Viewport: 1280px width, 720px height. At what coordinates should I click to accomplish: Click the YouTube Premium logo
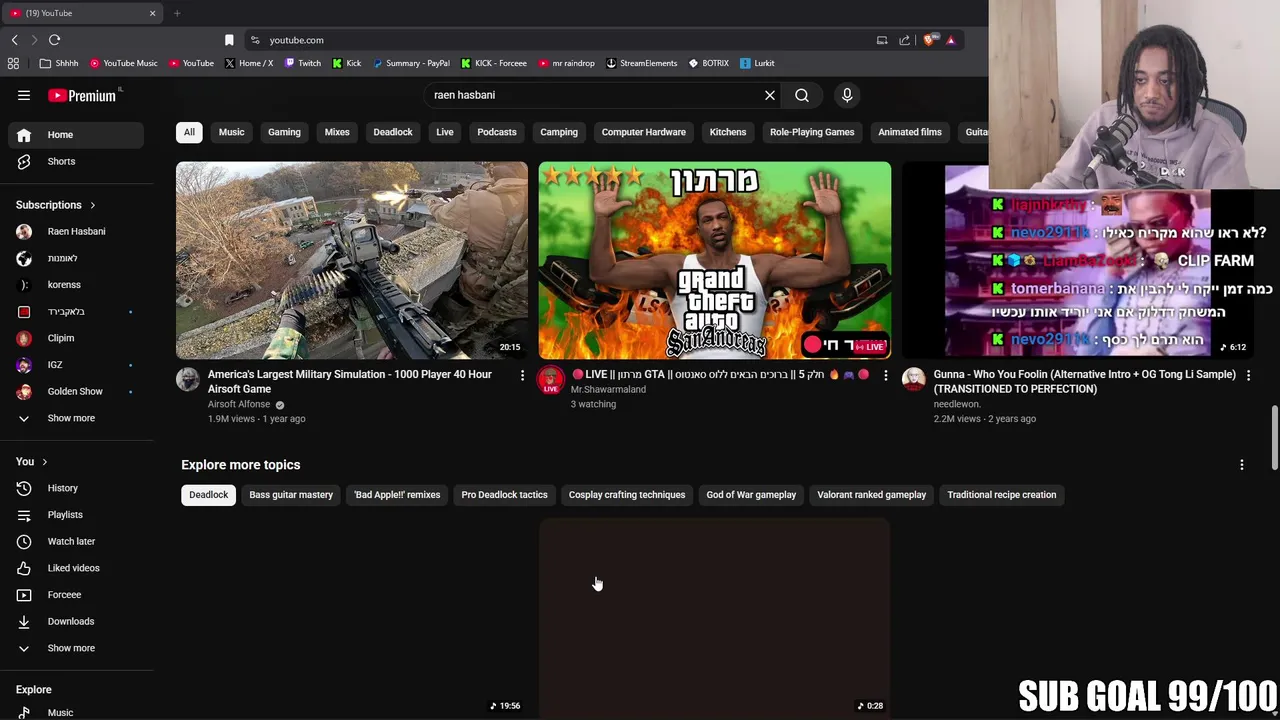(x=82, y=96)
